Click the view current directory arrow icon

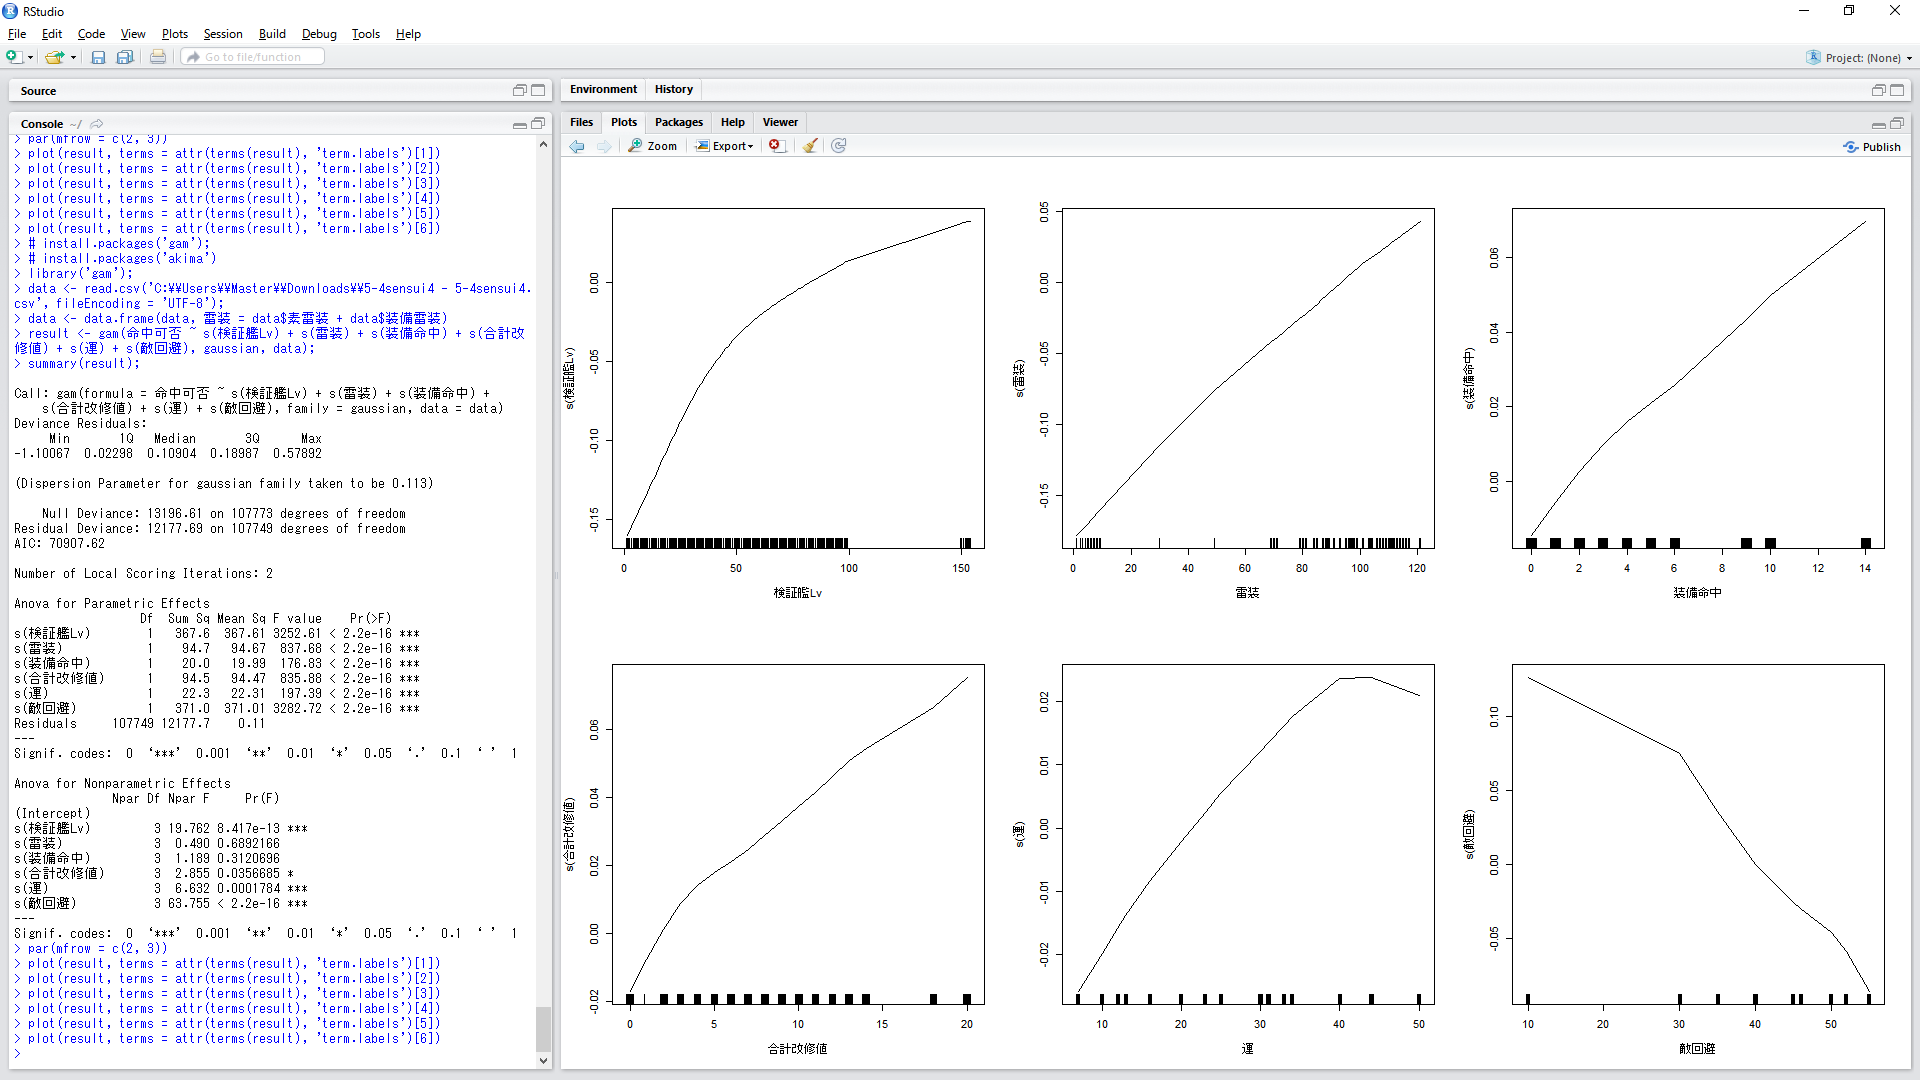coord(97,124)
